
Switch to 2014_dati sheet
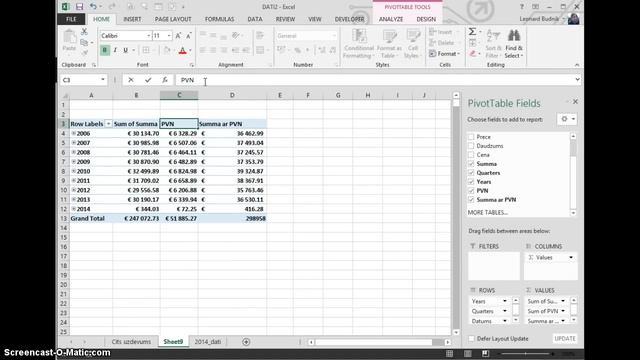208,342
